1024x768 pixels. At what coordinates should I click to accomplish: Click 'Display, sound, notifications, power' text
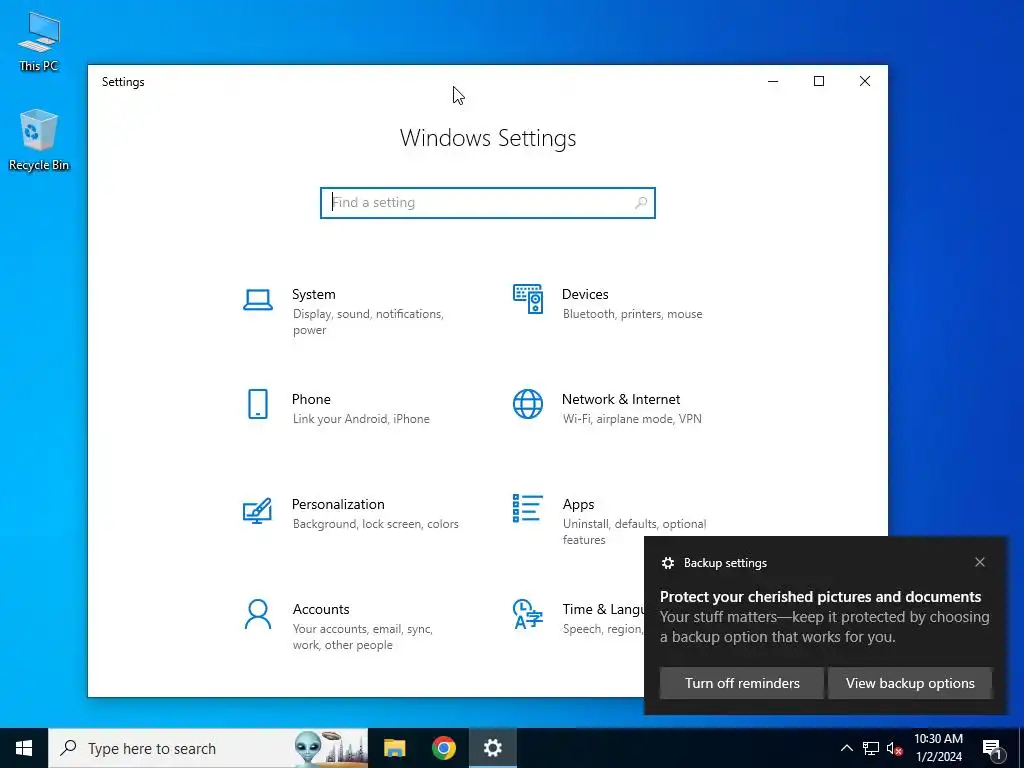click(368, 322)
